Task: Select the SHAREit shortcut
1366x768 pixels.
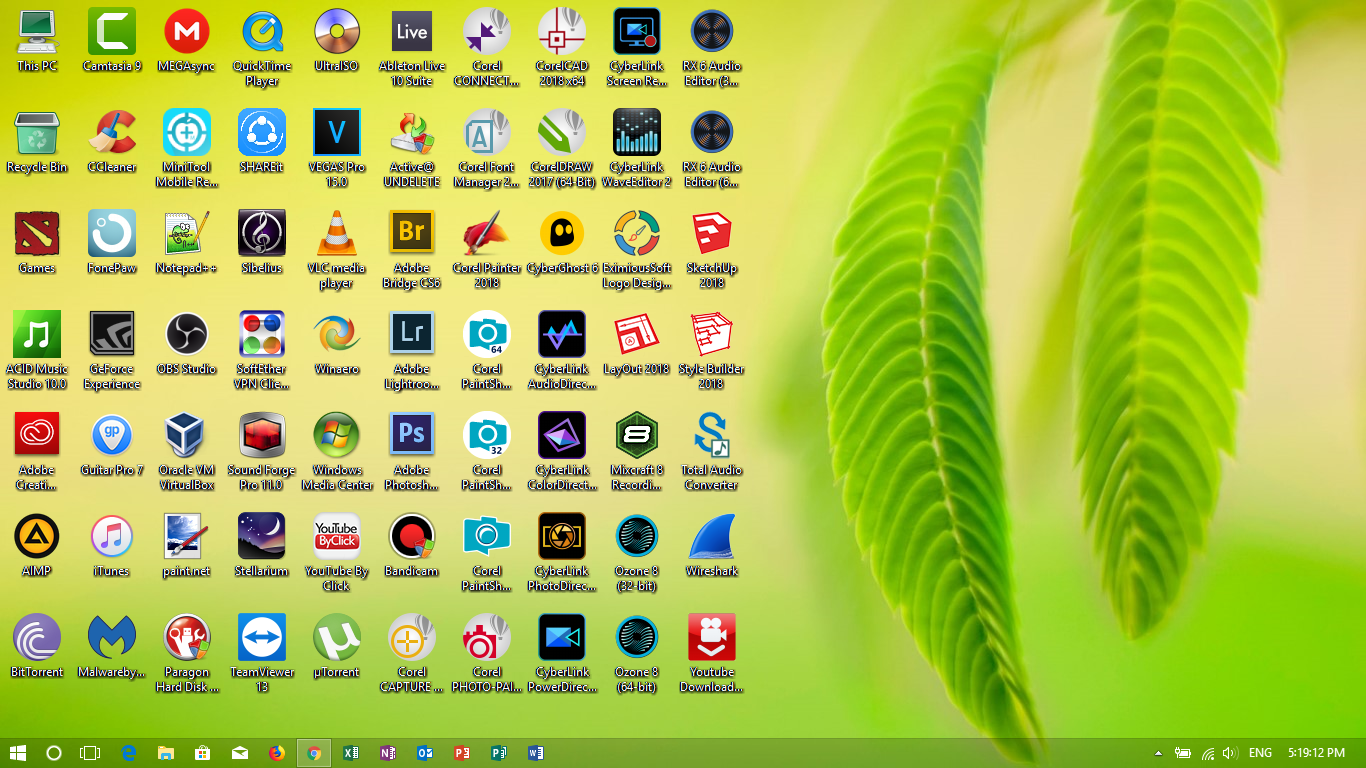Action: pyautogui.click(x=262, y=132)
